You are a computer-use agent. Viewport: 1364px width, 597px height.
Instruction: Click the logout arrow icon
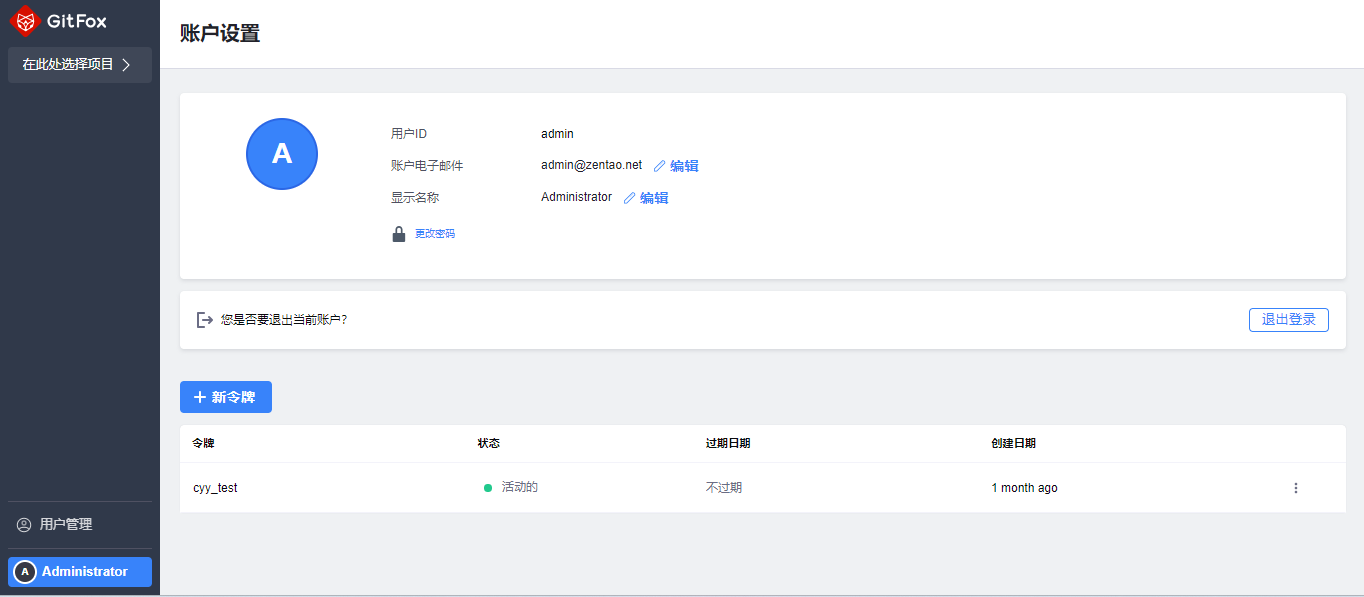point(204,320)
